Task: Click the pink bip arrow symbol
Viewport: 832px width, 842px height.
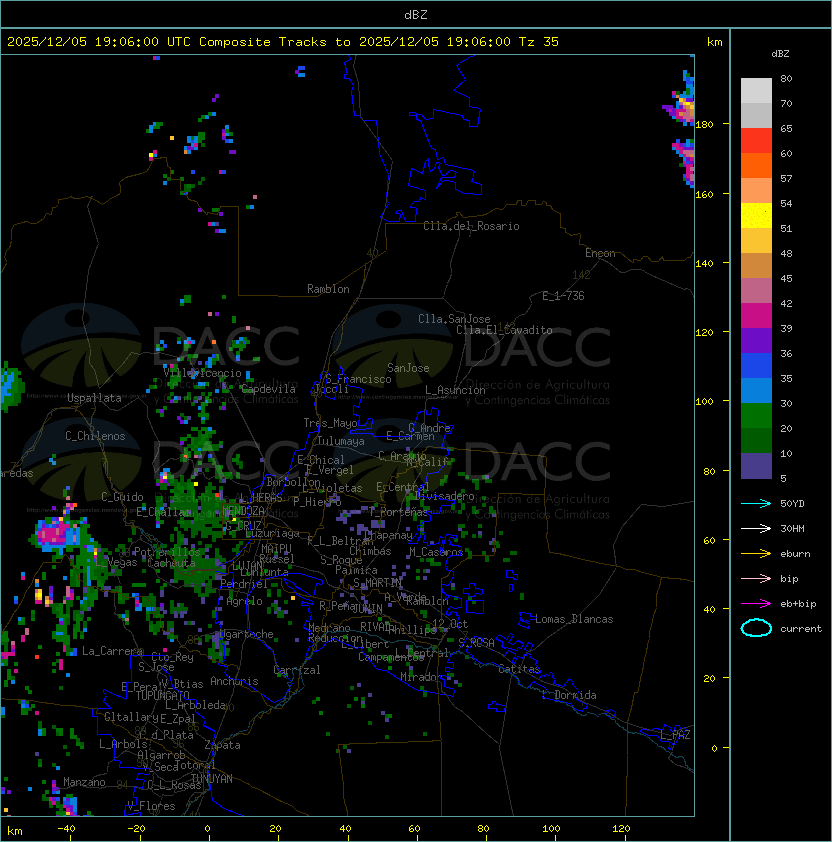Action: tap(756, 579)
